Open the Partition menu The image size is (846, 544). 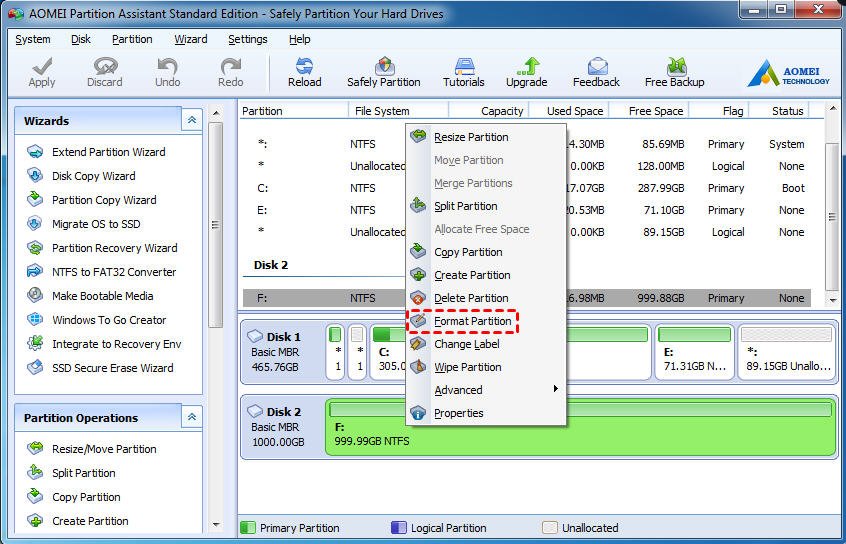point(132,39)
